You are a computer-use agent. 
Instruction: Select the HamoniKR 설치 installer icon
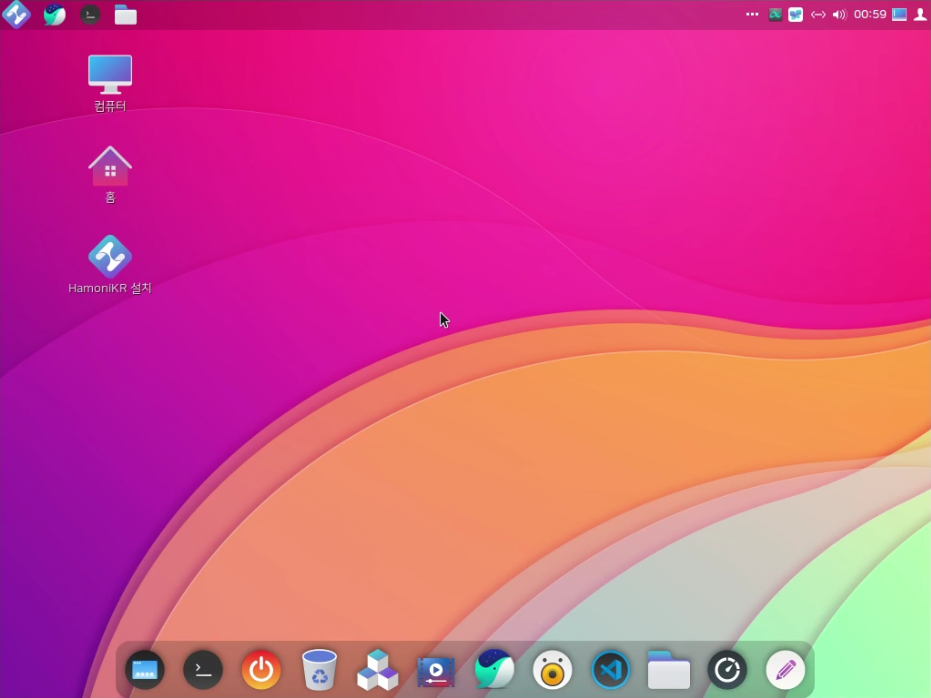coord(110,258)
